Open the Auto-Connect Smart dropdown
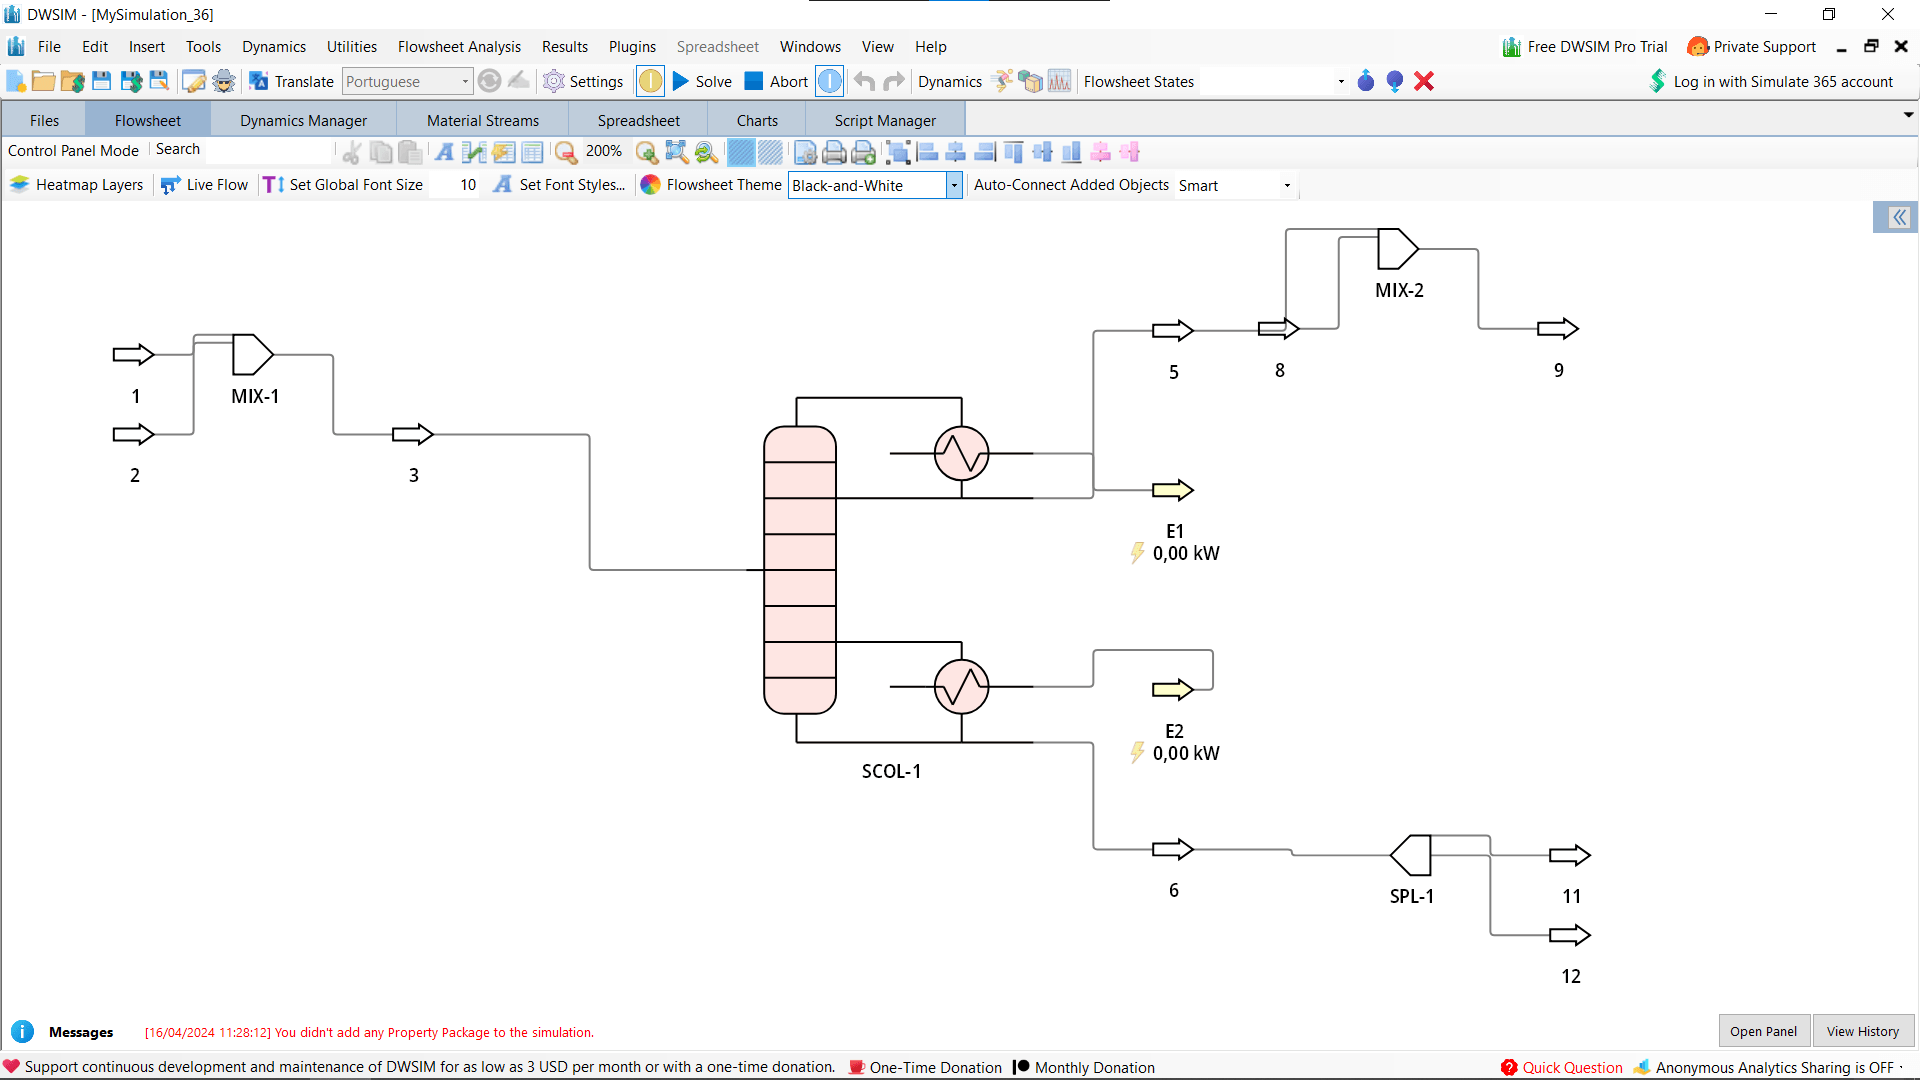Image resolution: width=1920 pixels, height=1080 pixels. tap(1287, 186)
